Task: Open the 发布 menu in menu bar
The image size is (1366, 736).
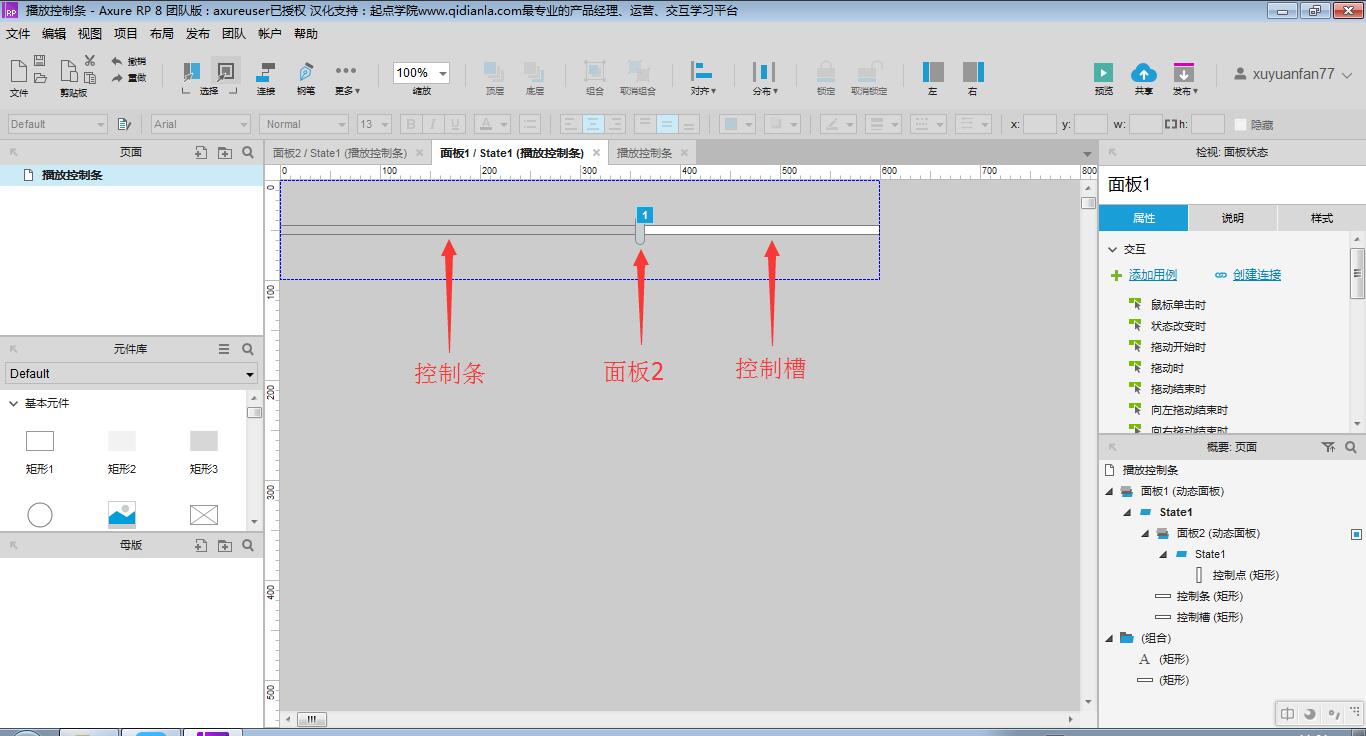Action: tap(198, 34)
